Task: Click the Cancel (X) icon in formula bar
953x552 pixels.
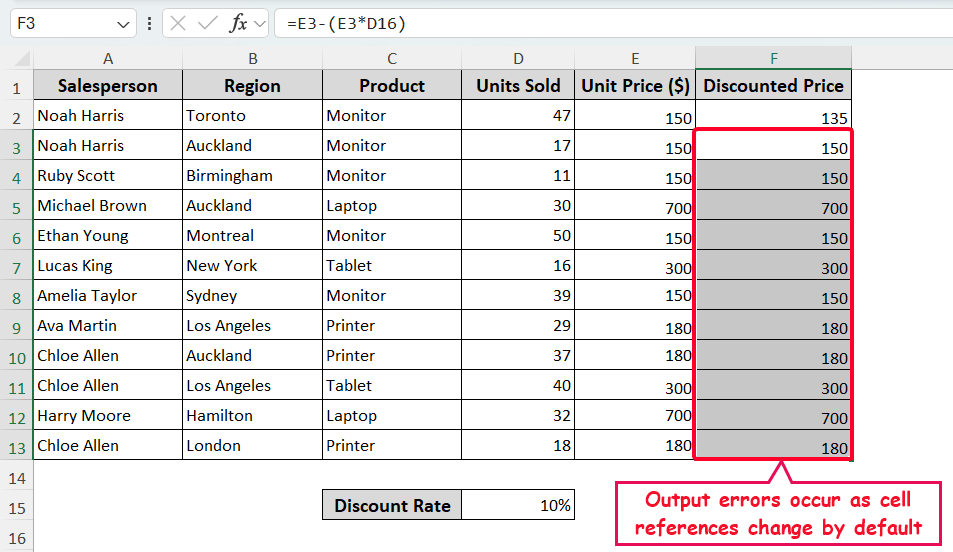Action: pyautogui.click(x=179, y=23)
